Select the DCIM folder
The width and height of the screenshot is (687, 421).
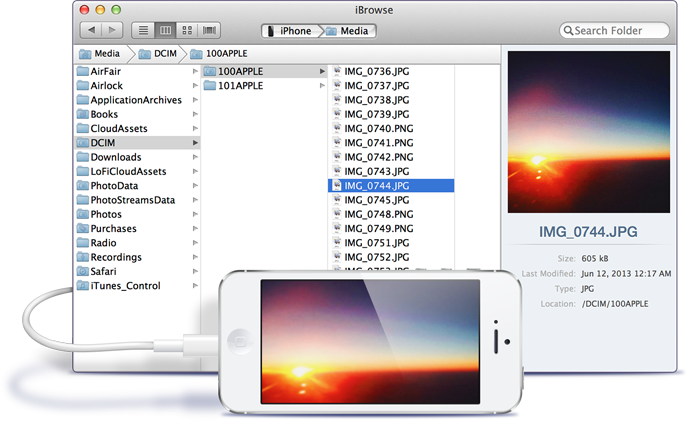(x=137, y=143)
